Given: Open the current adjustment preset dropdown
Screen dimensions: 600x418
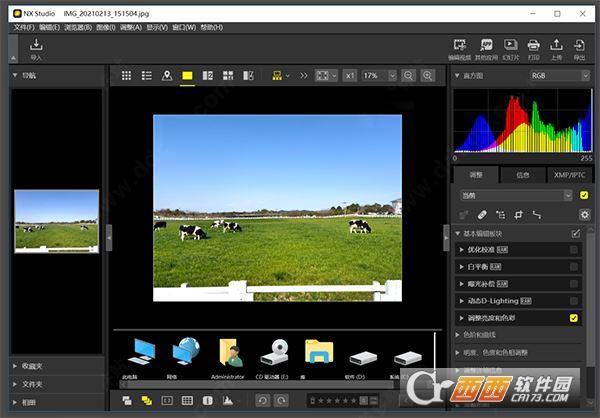Looking at the screenshot, I should pos(516,195).
